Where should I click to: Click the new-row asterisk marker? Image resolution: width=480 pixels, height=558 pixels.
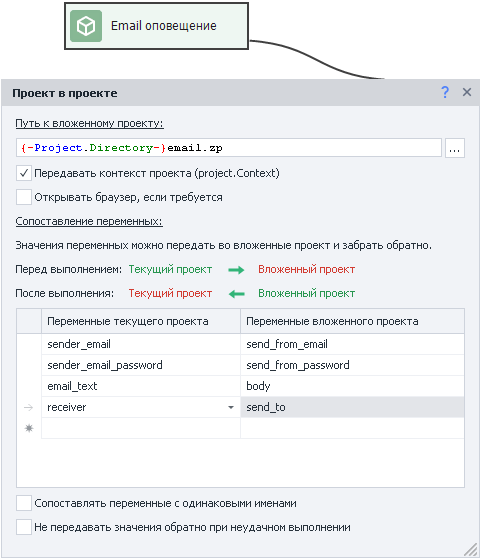click(29, 428)
